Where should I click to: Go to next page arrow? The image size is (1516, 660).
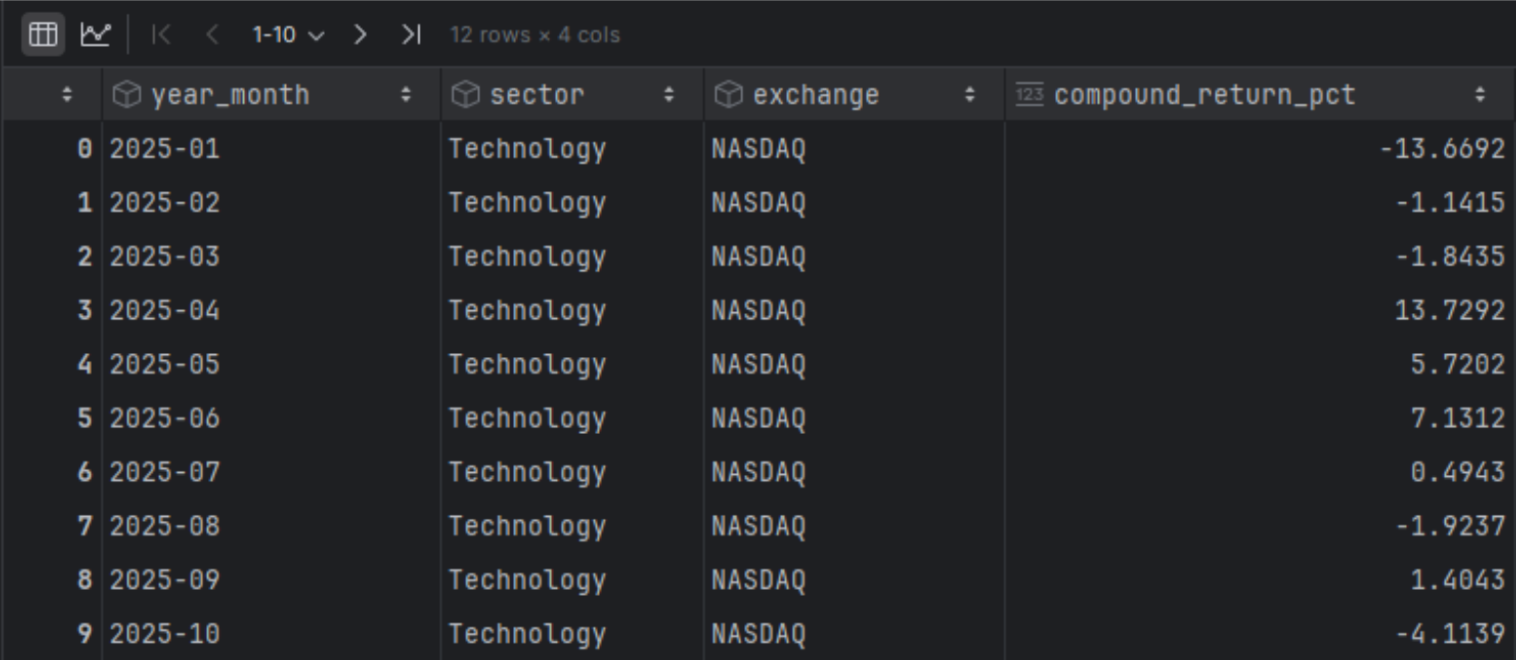[360, 35]
